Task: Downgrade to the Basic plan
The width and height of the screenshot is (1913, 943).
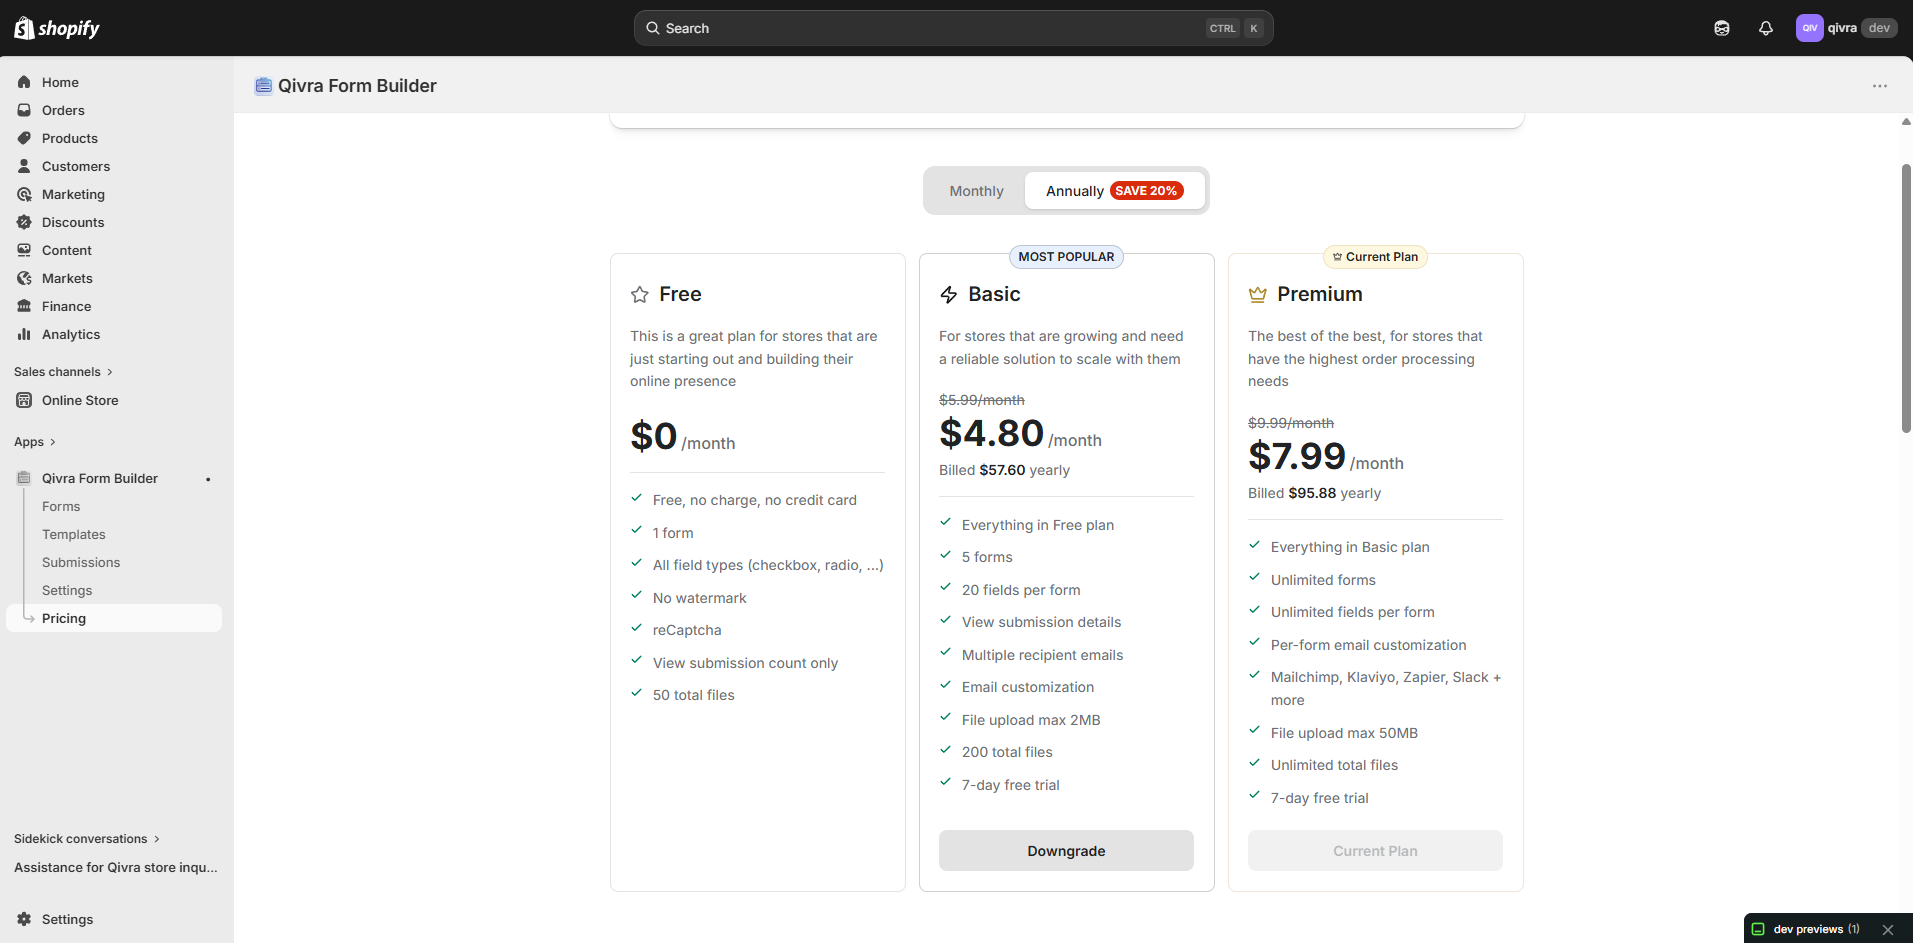Action: click(1066, 850)
